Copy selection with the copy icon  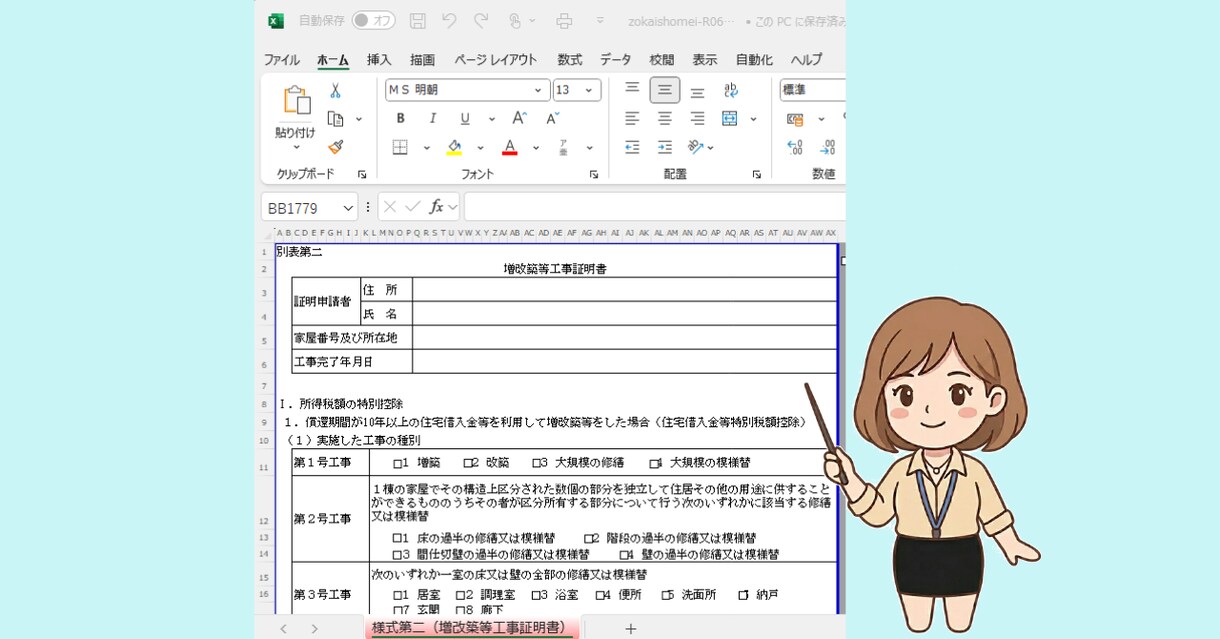[x=336, y=119]
